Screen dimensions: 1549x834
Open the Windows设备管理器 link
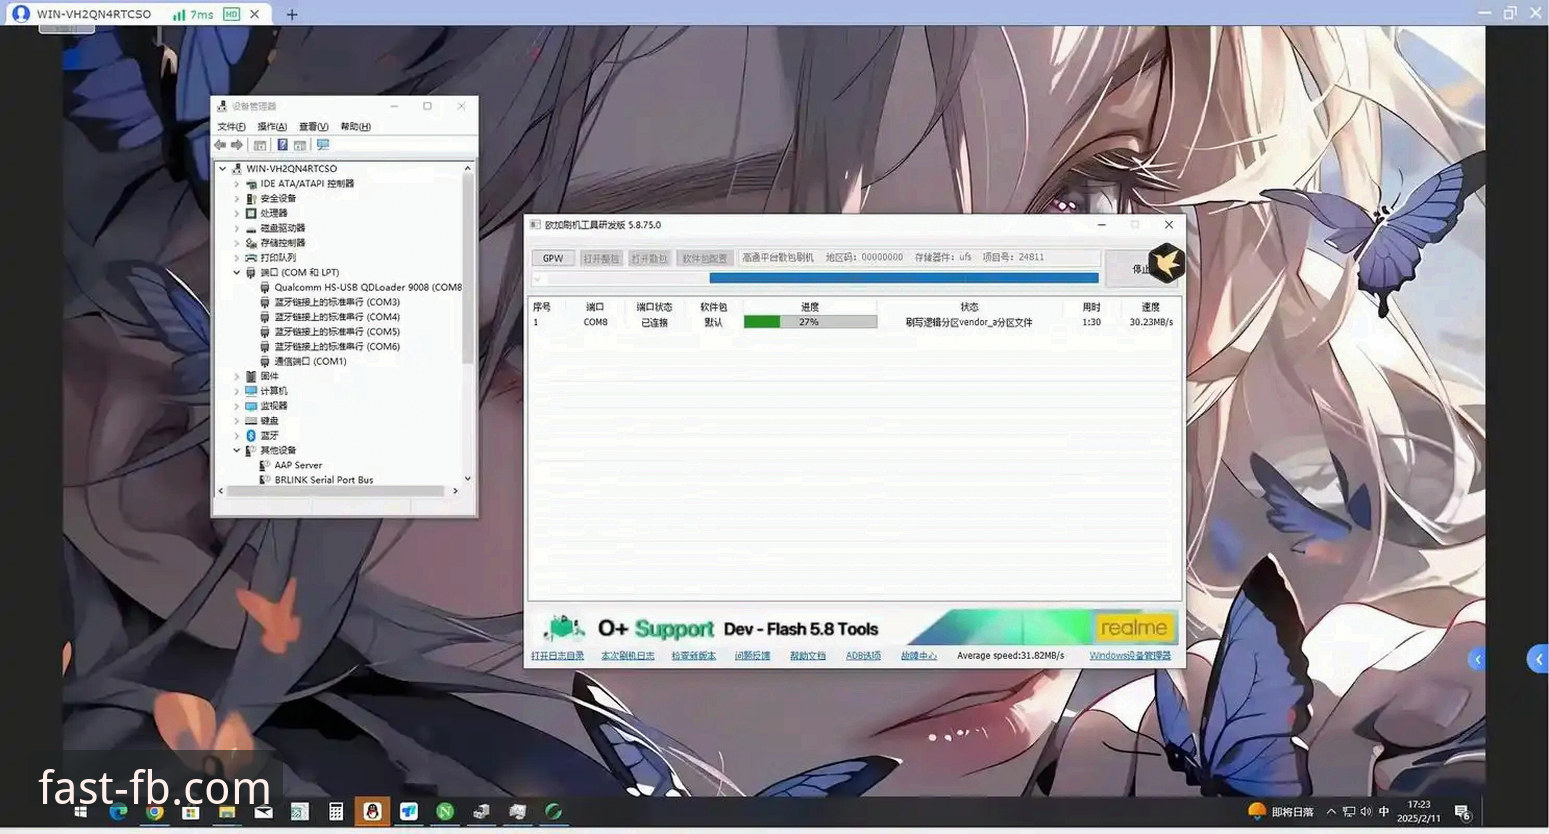point(1130,656)
